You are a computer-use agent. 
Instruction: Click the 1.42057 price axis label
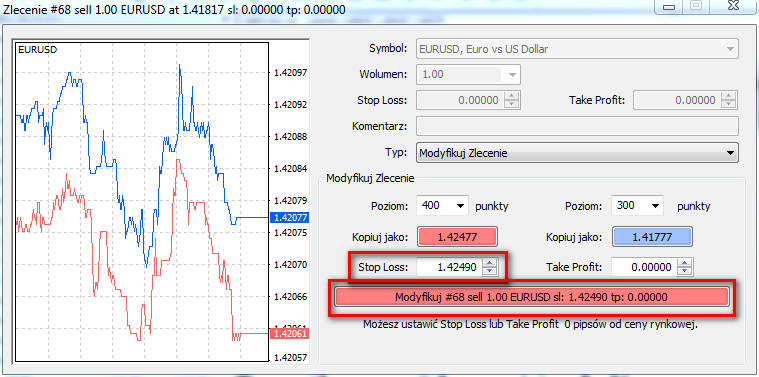(290, 358)
